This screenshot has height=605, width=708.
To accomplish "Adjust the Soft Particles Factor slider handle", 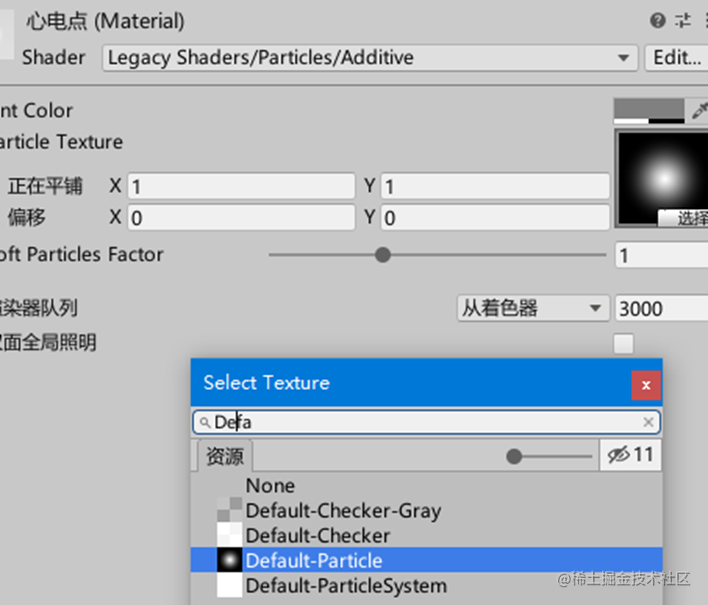I will click(x=382, y=255).
